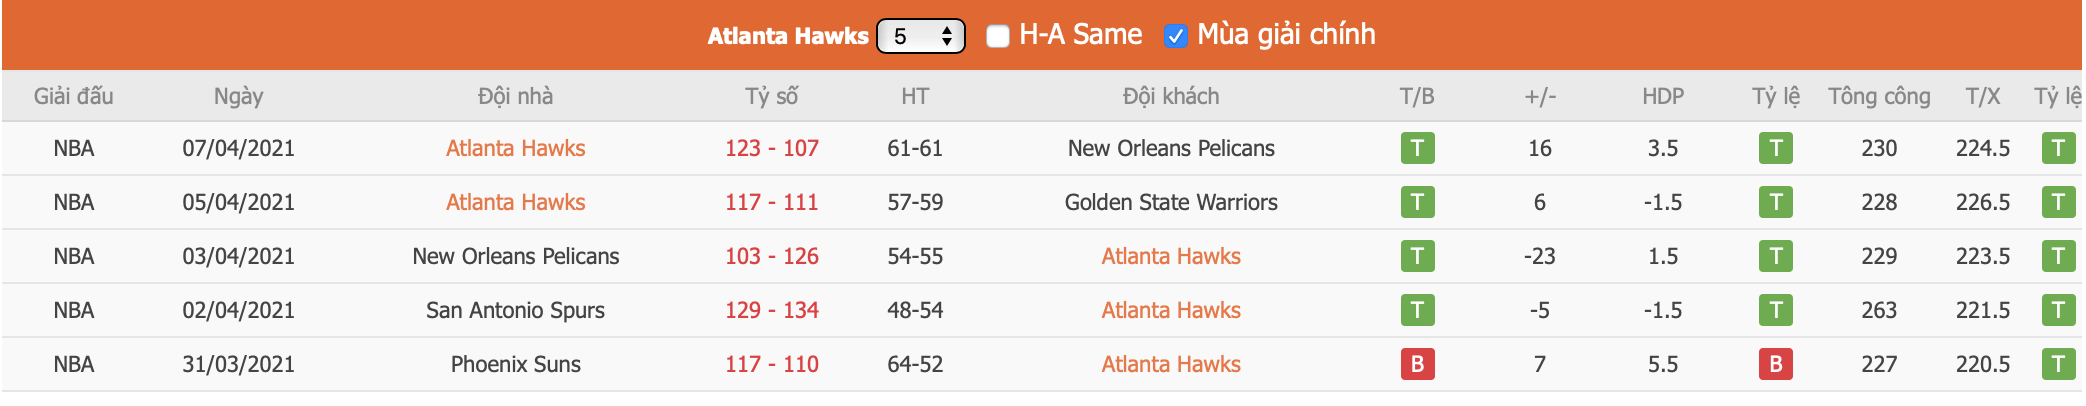The image size is (2086, 406).
Task: Open Atlanta Hawks home link for 07/04/2021
Action: [x=515, y=148]
